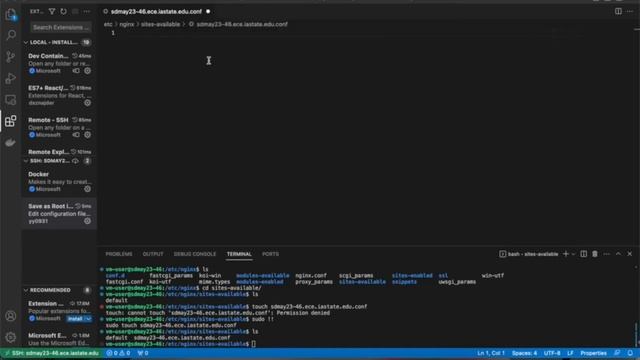Open the Search view in the activity bar
Image resolution: width=640 pixels, height=360 pixels.
tap(11, 35)
